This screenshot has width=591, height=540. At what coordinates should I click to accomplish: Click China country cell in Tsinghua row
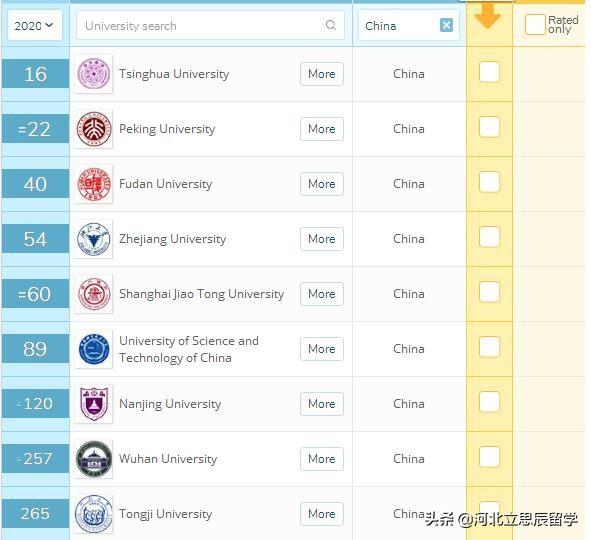pyautogui.click(x=409, y=74)
